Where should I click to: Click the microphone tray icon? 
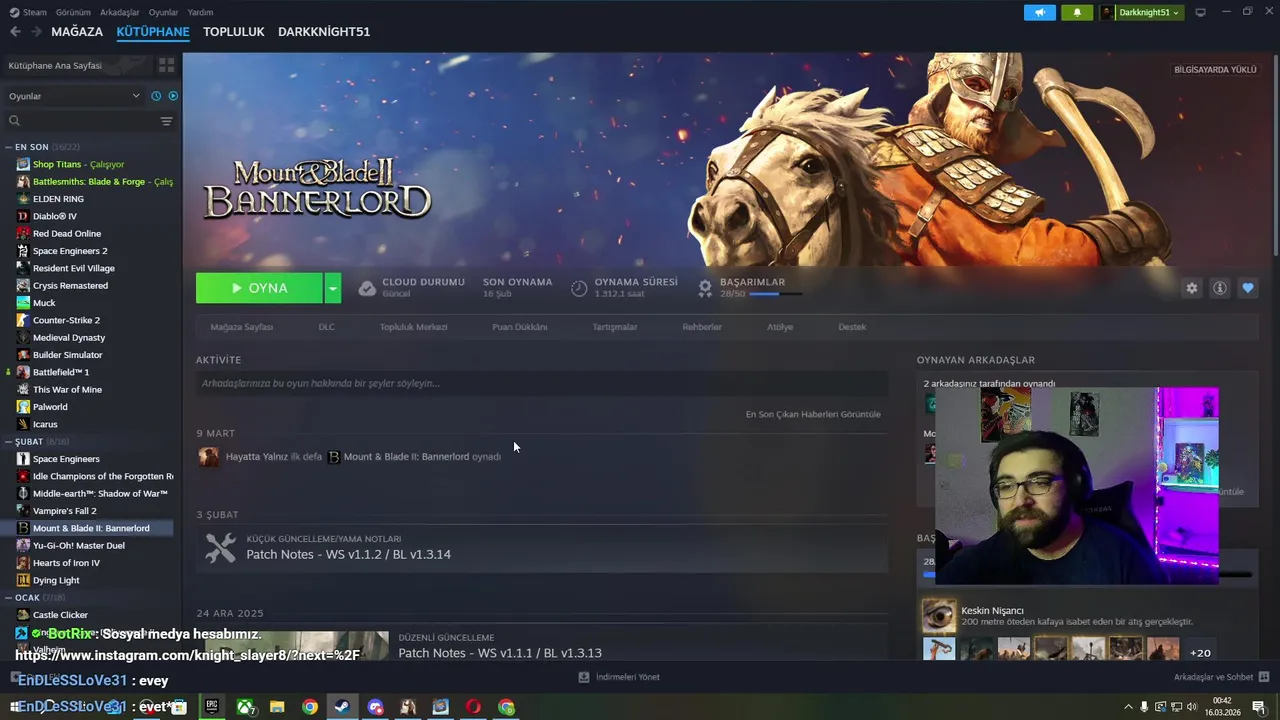pyautogui.click(x=1144, y=707)
